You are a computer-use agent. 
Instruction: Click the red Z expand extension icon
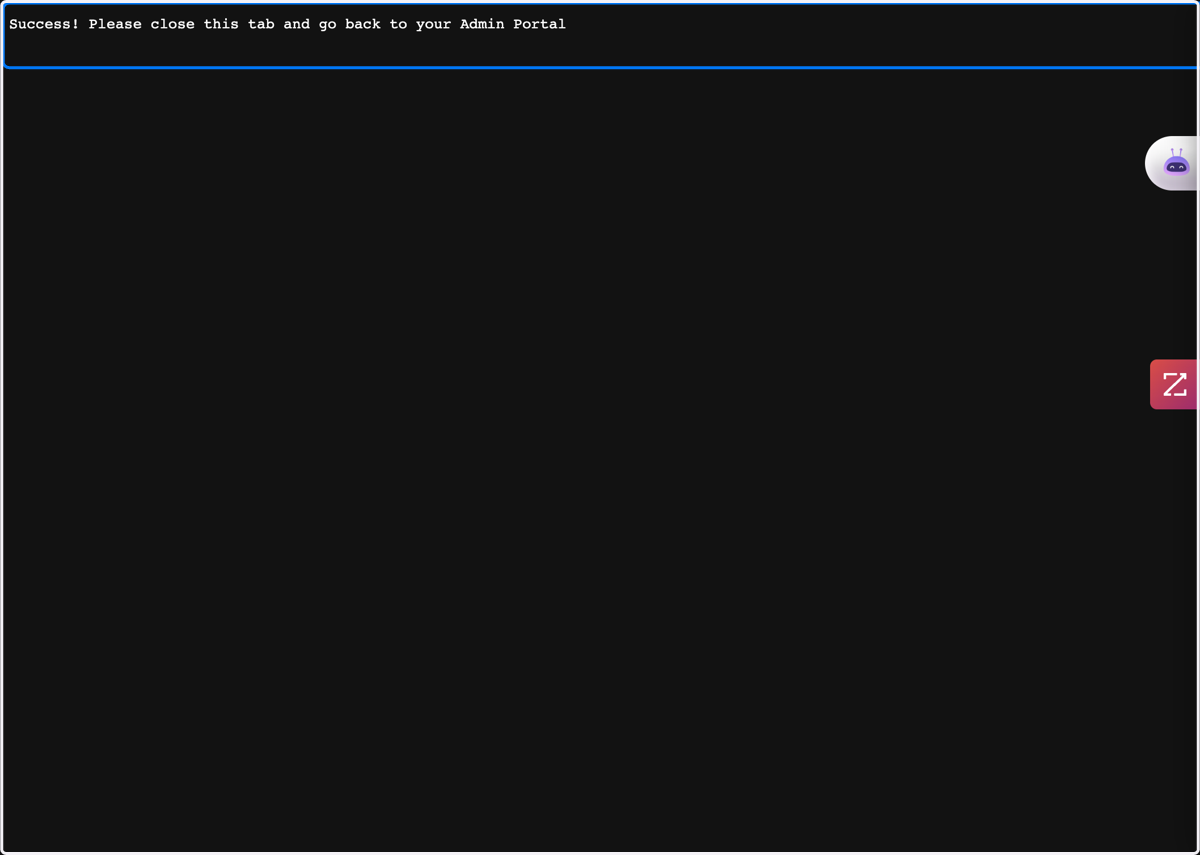pyautogui.click(x=1174, y=384)
